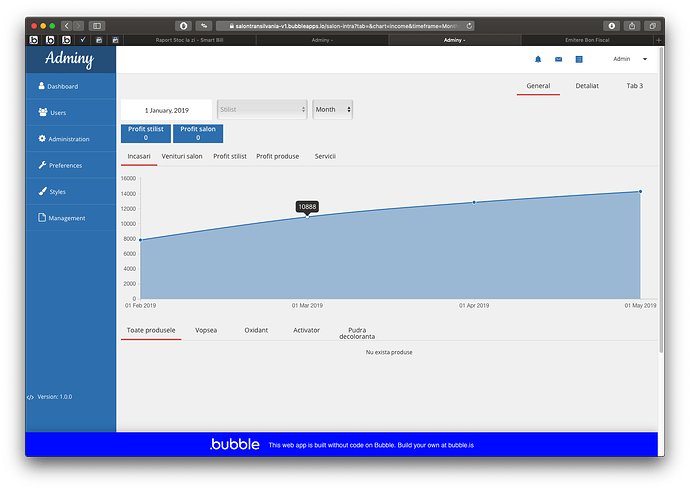Click the 01 Apr 2019 chart data point
The width and height of the screenshot is (690, 490).
point(474,202)
